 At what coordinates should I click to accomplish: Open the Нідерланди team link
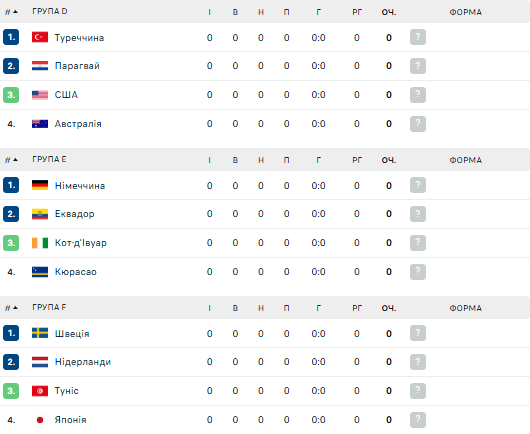pyautogui.click(x=83, y=362)
